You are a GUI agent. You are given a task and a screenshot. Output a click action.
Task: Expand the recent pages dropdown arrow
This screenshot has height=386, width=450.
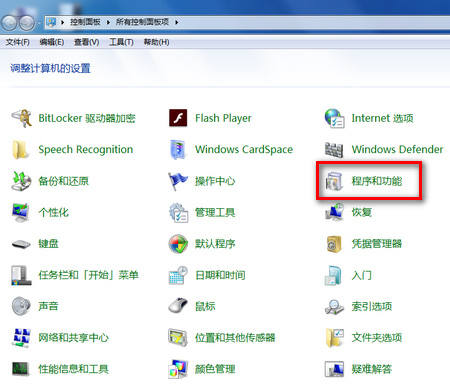pos(39,23)
